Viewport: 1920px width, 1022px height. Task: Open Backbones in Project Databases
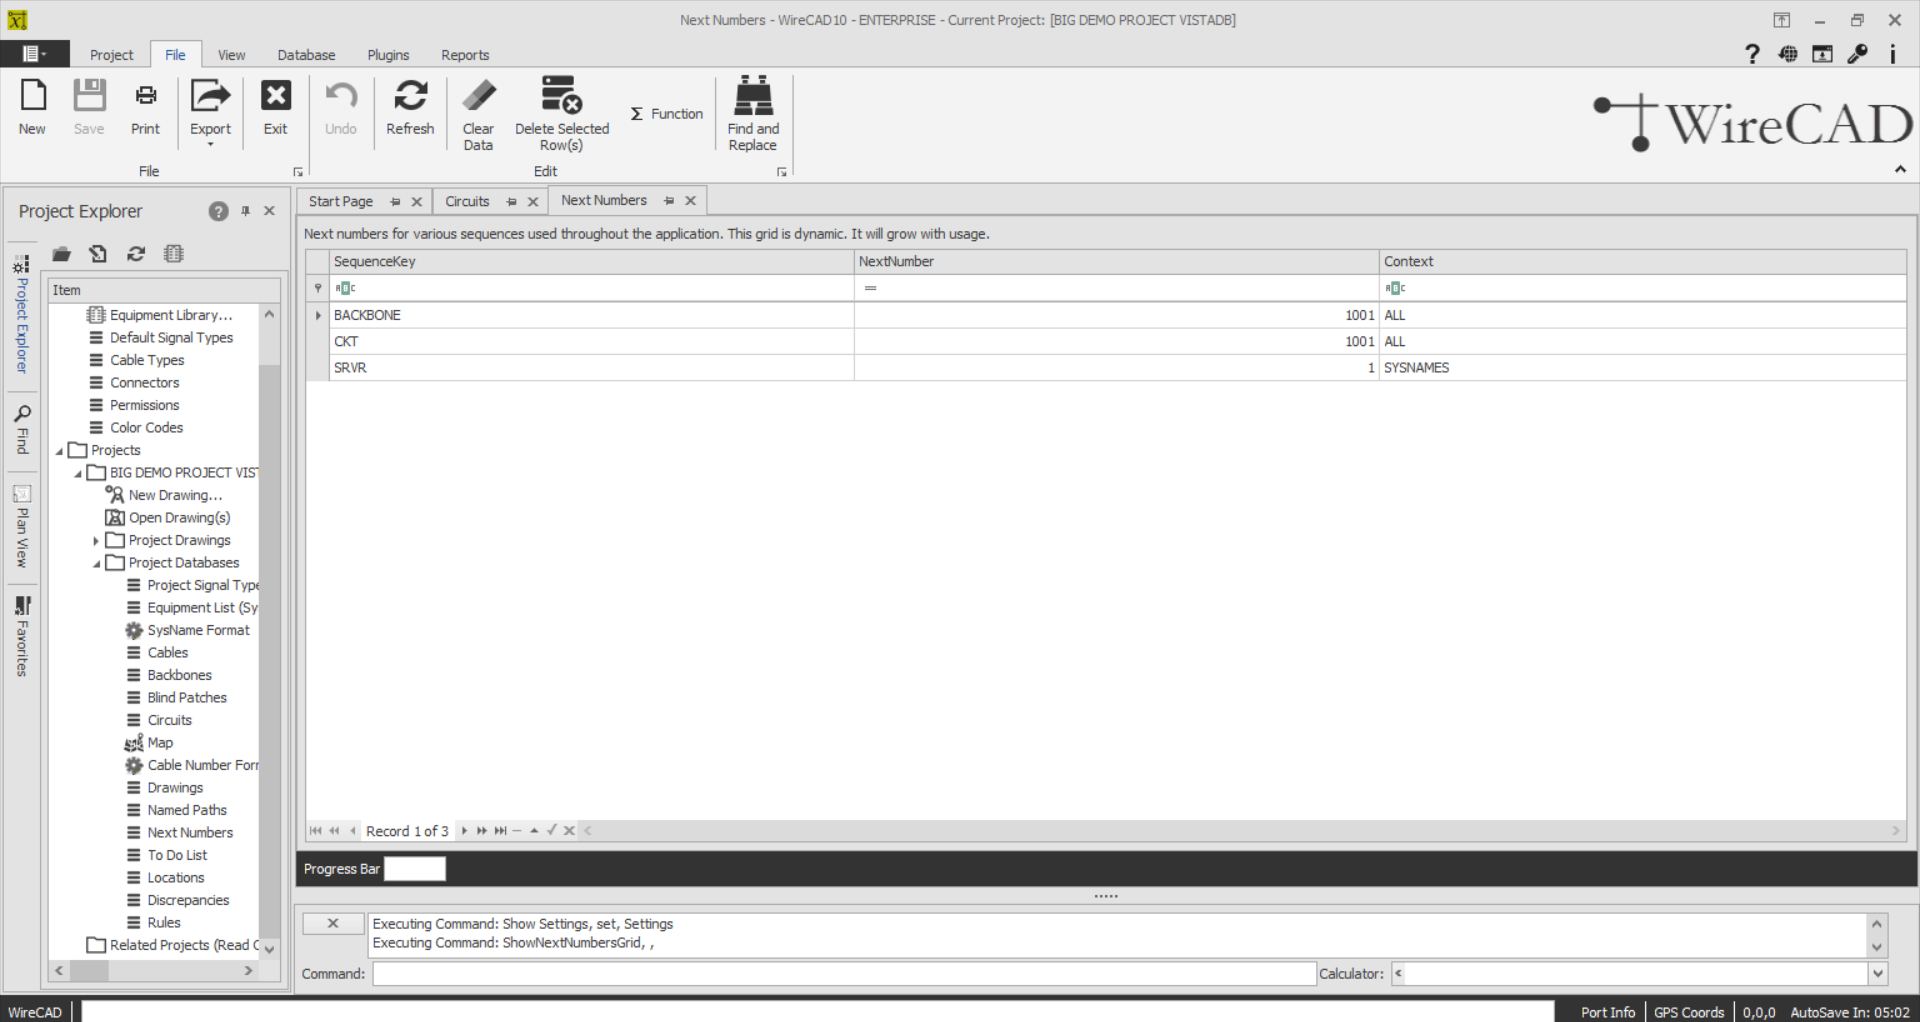click(x=180, y=675)
